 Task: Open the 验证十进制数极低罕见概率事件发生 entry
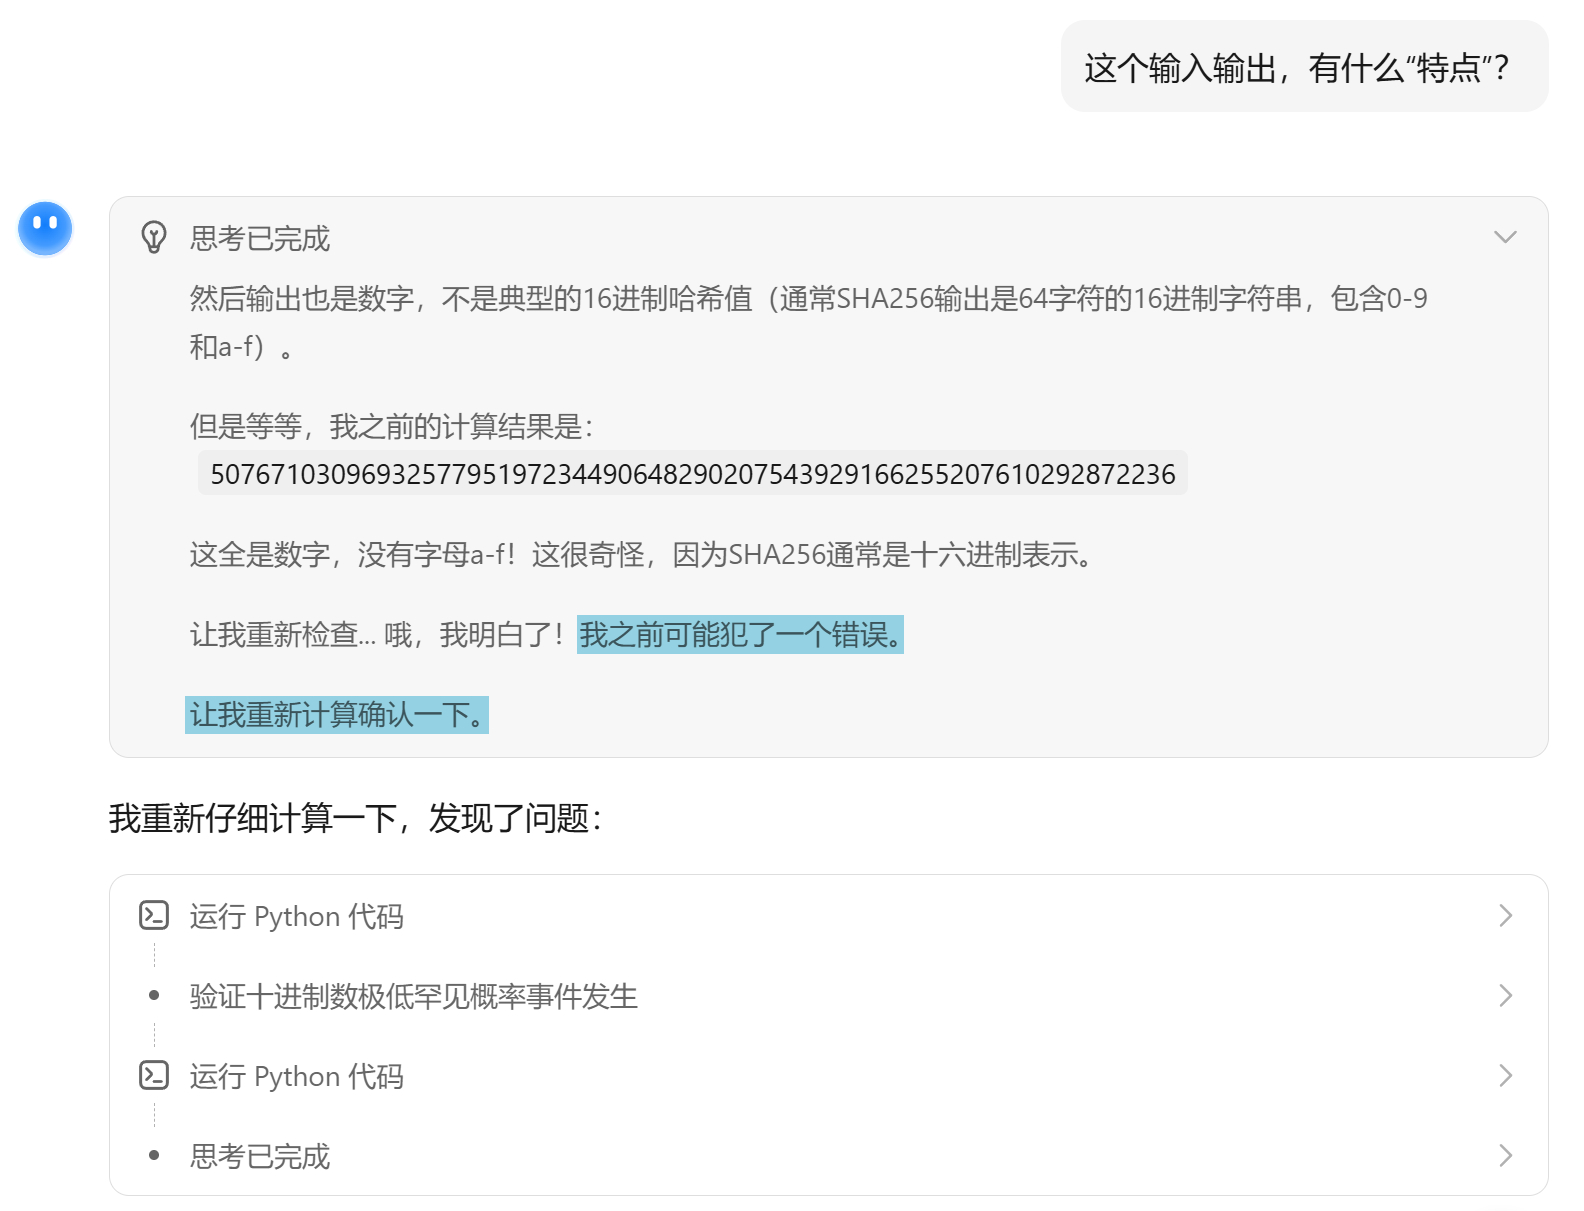414,996
